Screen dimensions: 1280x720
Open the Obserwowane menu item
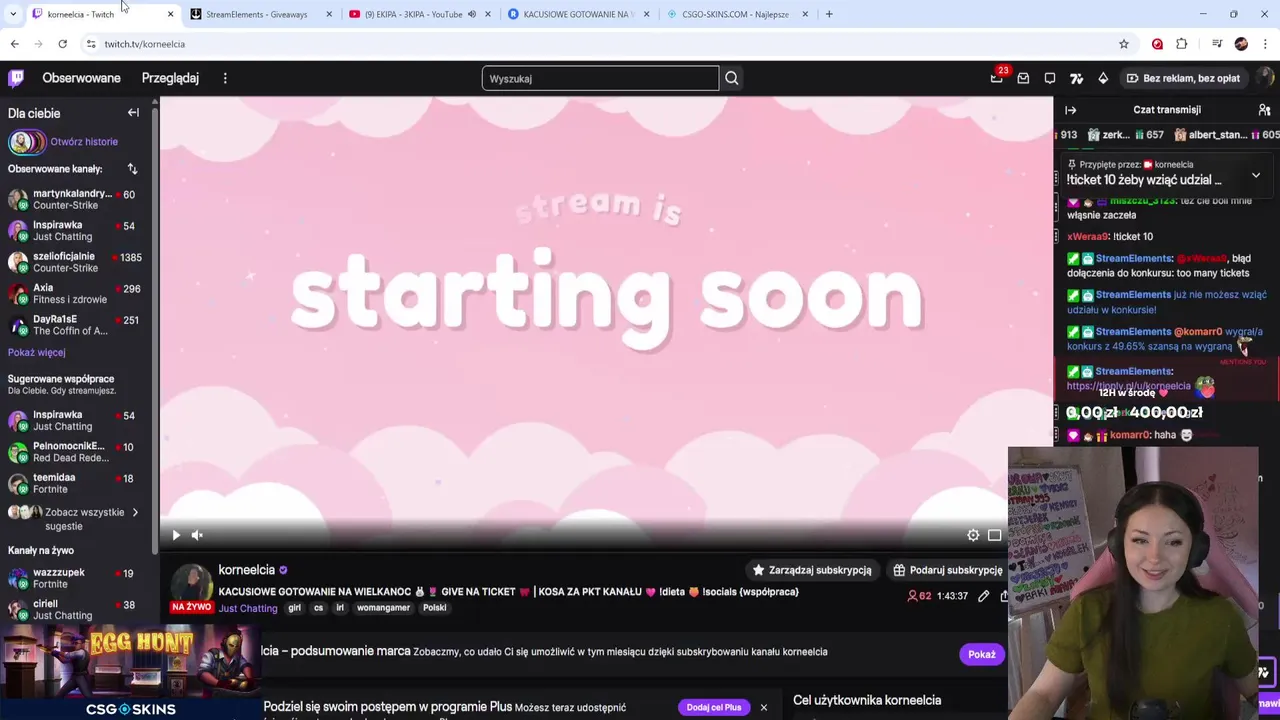(x=81, y=78)
